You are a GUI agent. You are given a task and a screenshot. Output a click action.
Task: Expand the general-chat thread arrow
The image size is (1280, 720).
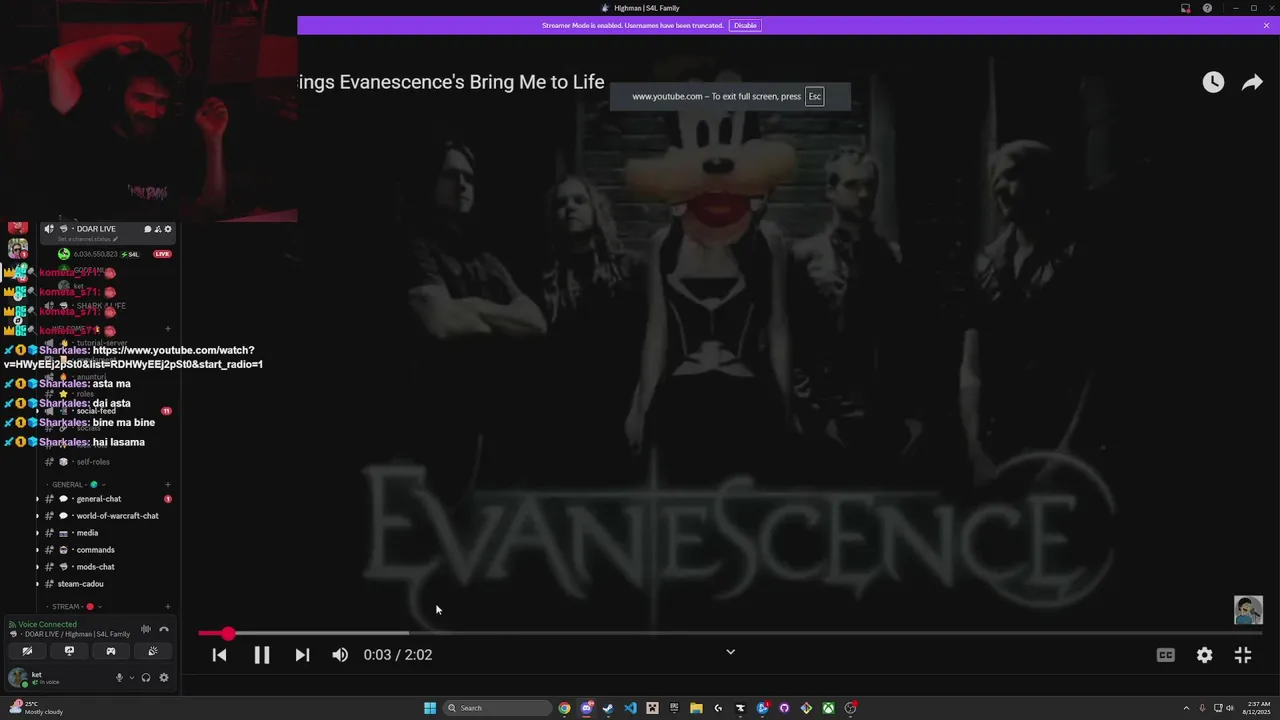(38, 499)
